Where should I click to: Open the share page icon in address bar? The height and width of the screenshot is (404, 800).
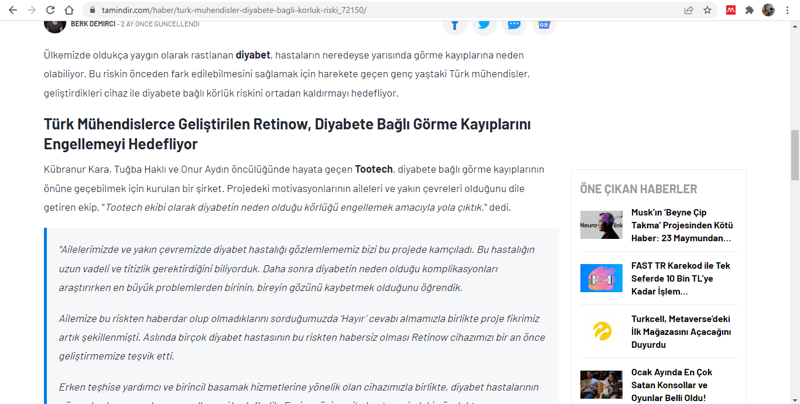(x=688, y=10)
